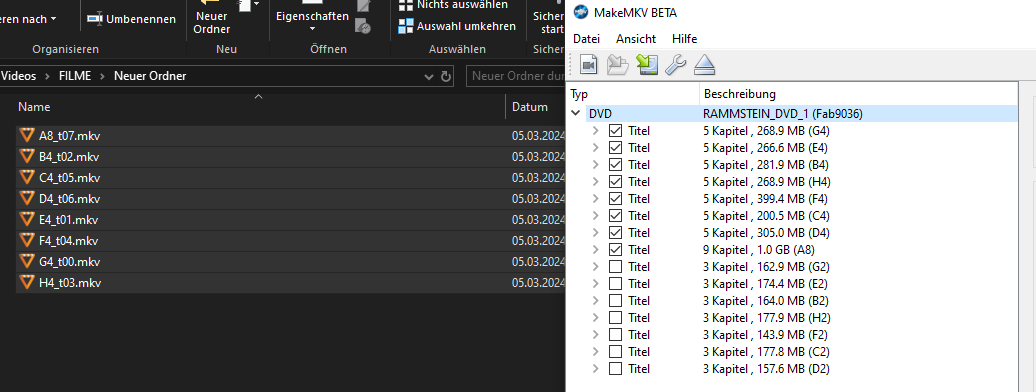Open the address bar history dropdown
Viewport: 1036px width, 392px height.
coord(429,77)
